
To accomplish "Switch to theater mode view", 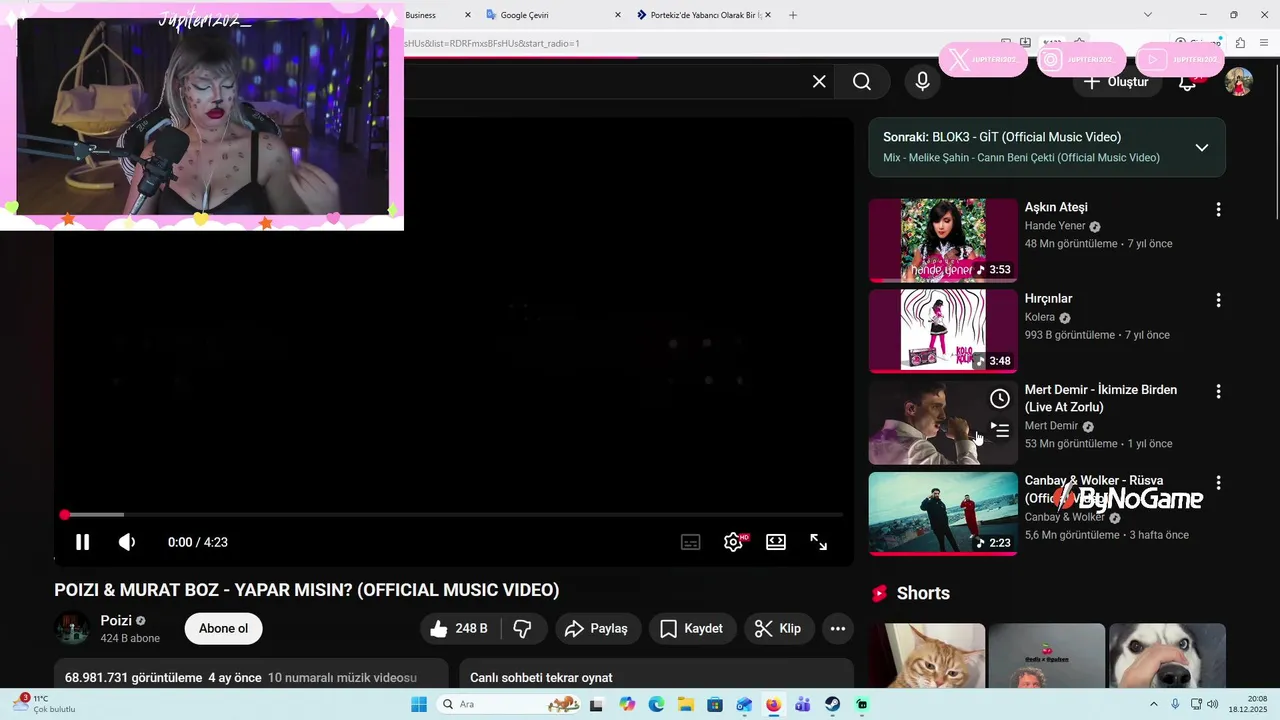I will pyautogui.click(x=776, y=542).
